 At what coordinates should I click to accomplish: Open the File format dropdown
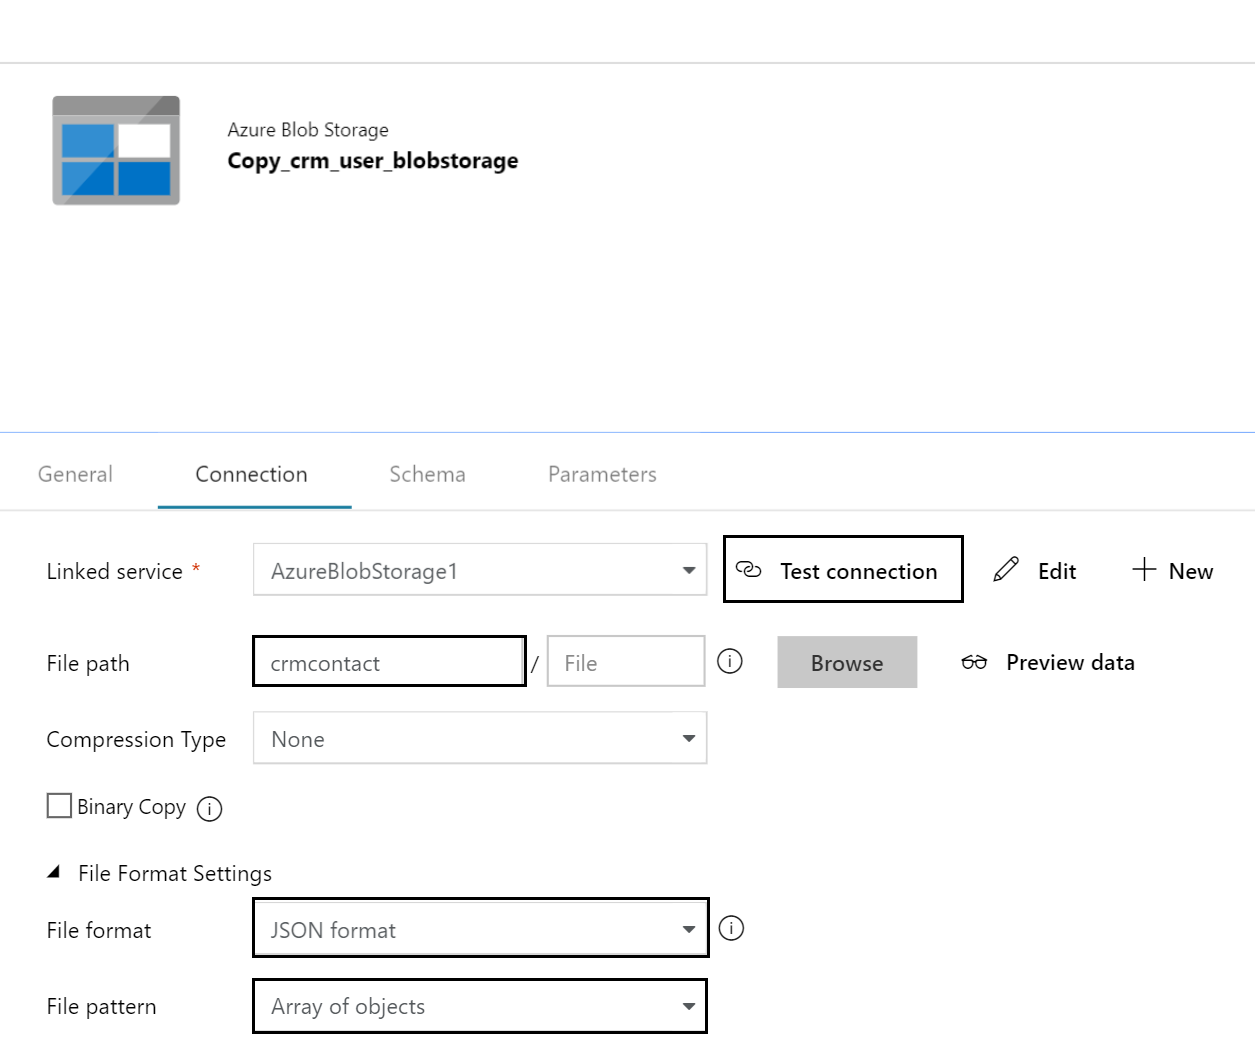[481, 928]
